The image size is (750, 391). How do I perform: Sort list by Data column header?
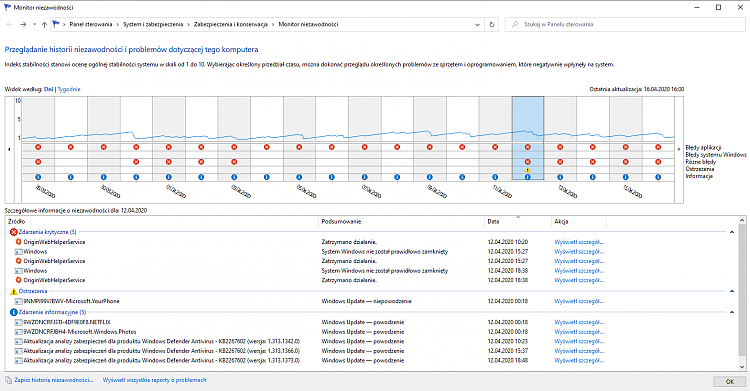point(518,222)
